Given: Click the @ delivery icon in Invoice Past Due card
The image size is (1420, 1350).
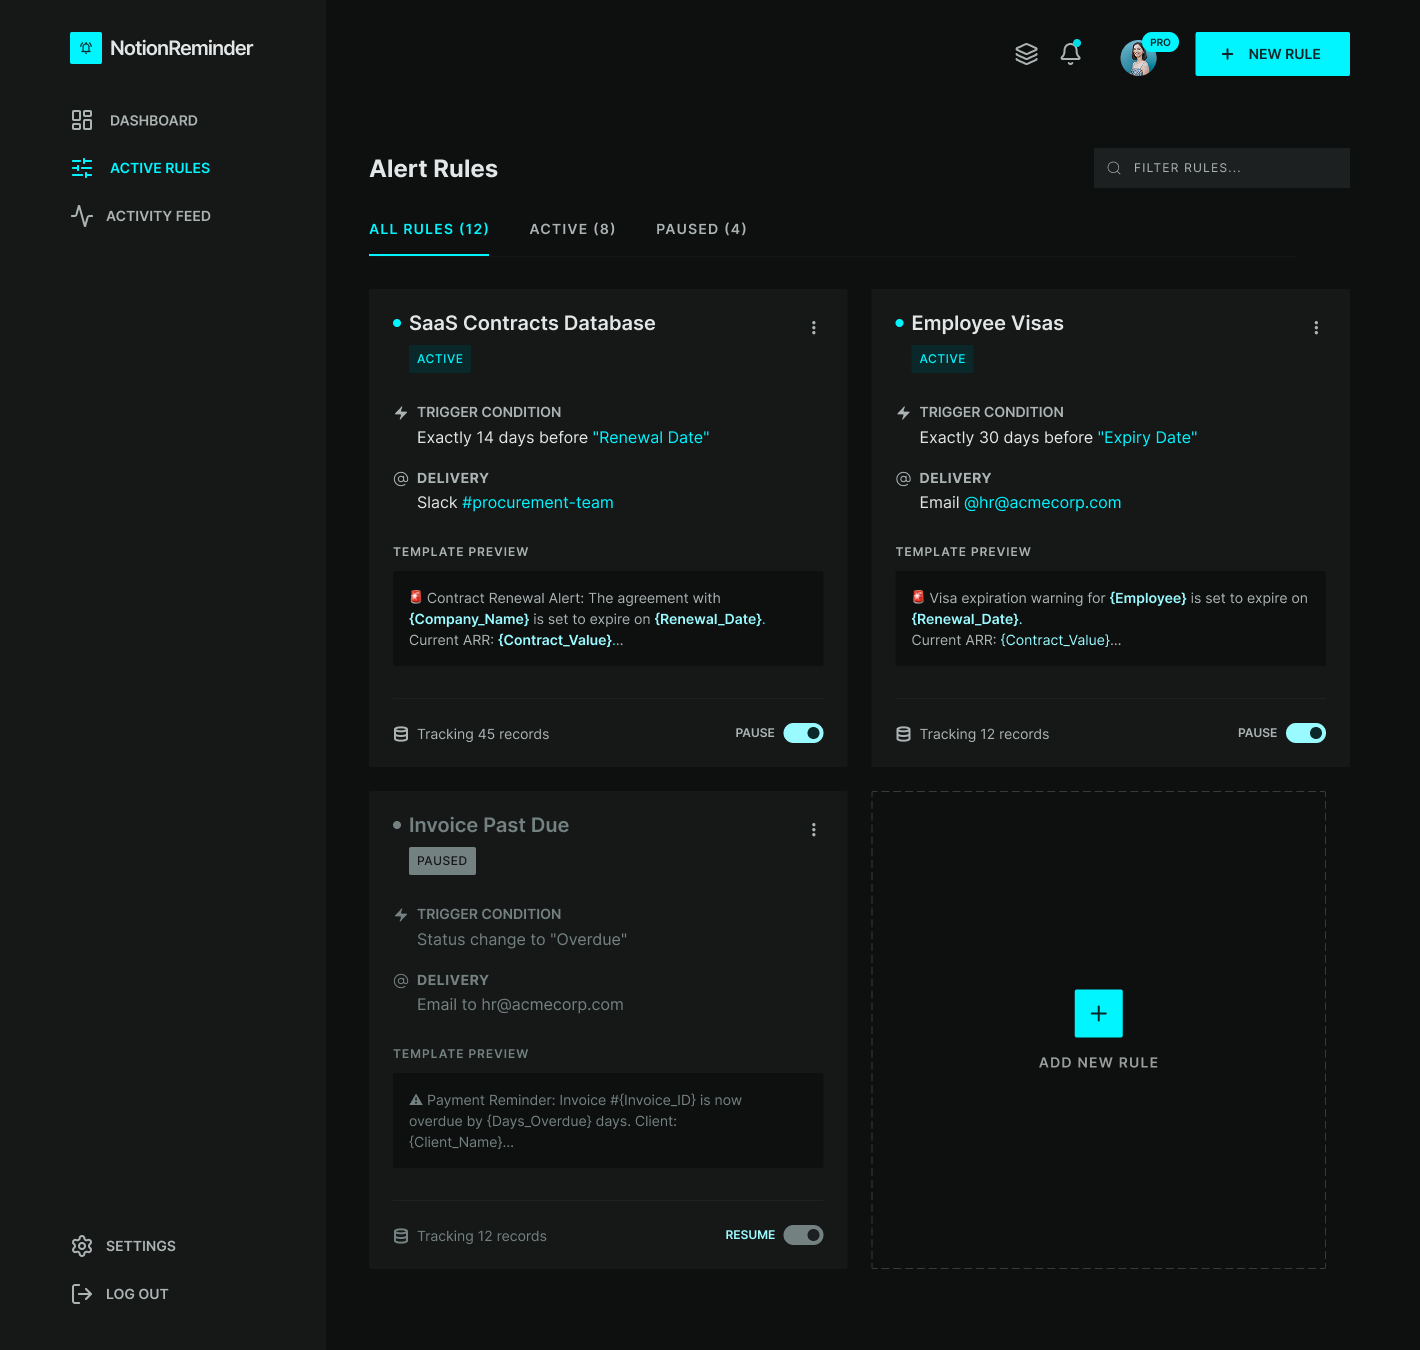Looking at the screenshot, I should point(401,981).
